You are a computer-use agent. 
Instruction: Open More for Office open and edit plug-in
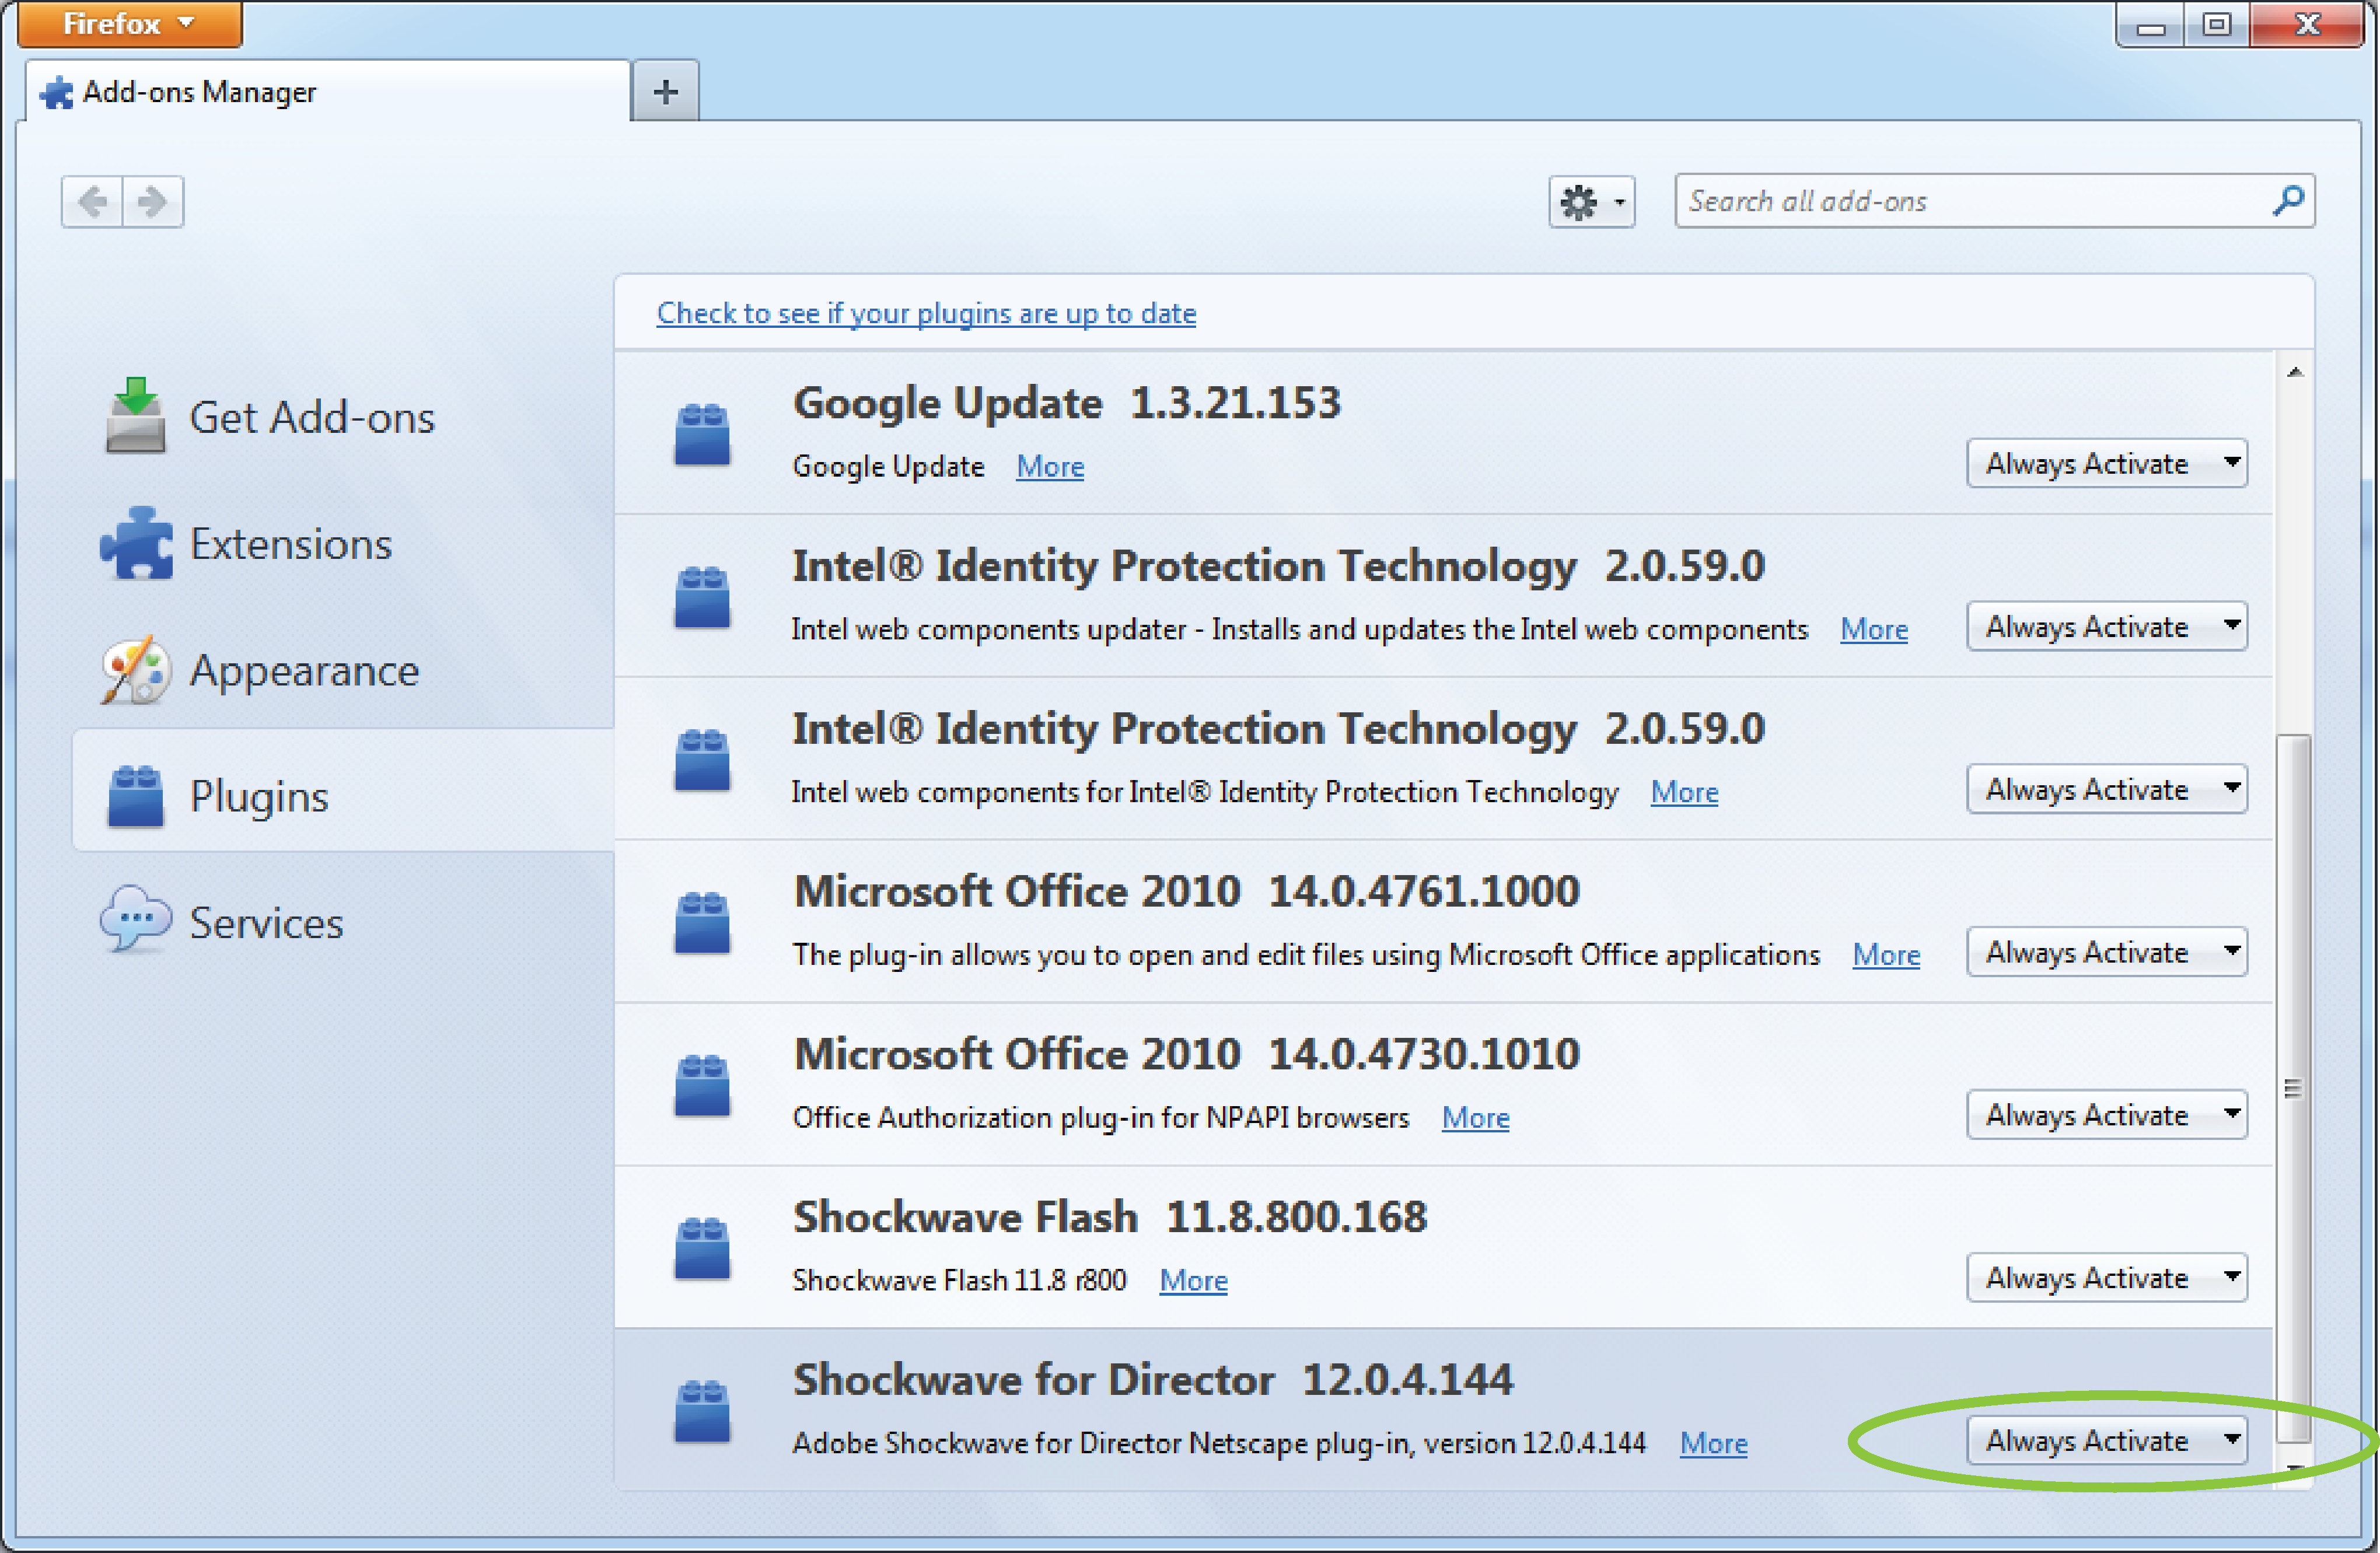click(1886, 955)
